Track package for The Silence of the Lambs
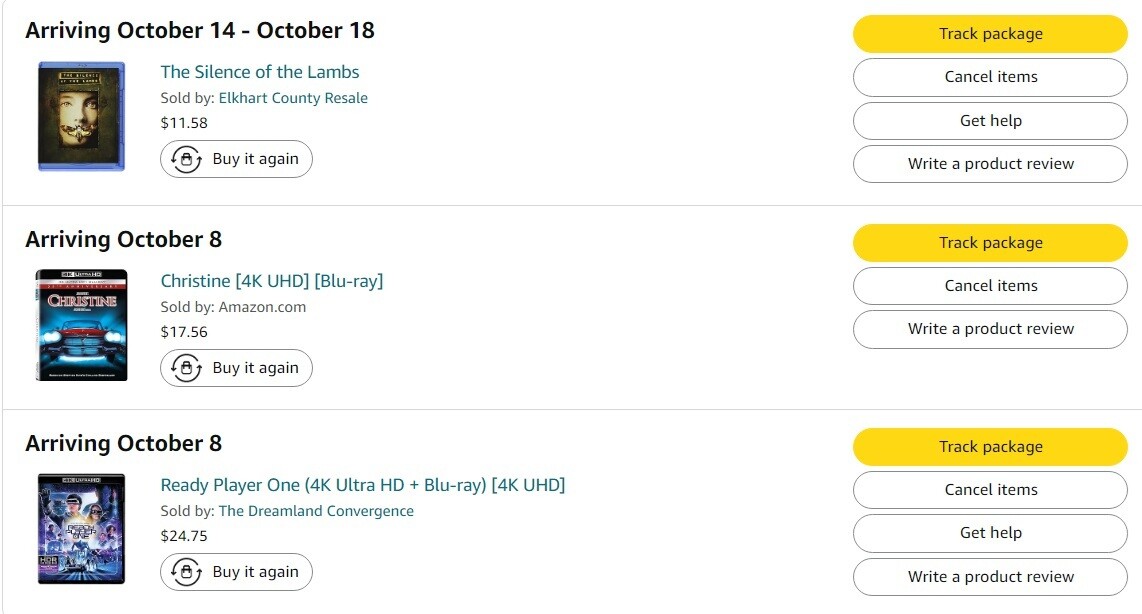The height and width of the screenshot is (614, 1142). [x=990, y=34]
